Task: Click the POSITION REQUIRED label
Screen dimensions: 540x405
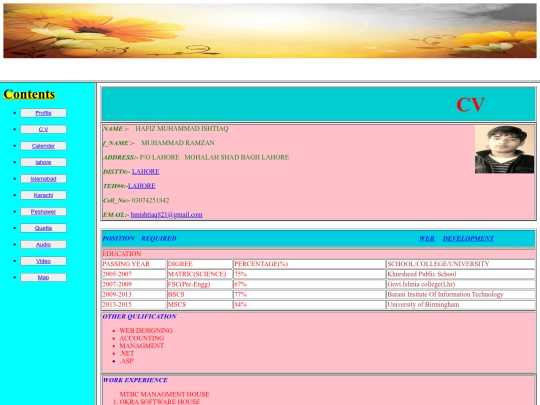Action: [139, 238]
